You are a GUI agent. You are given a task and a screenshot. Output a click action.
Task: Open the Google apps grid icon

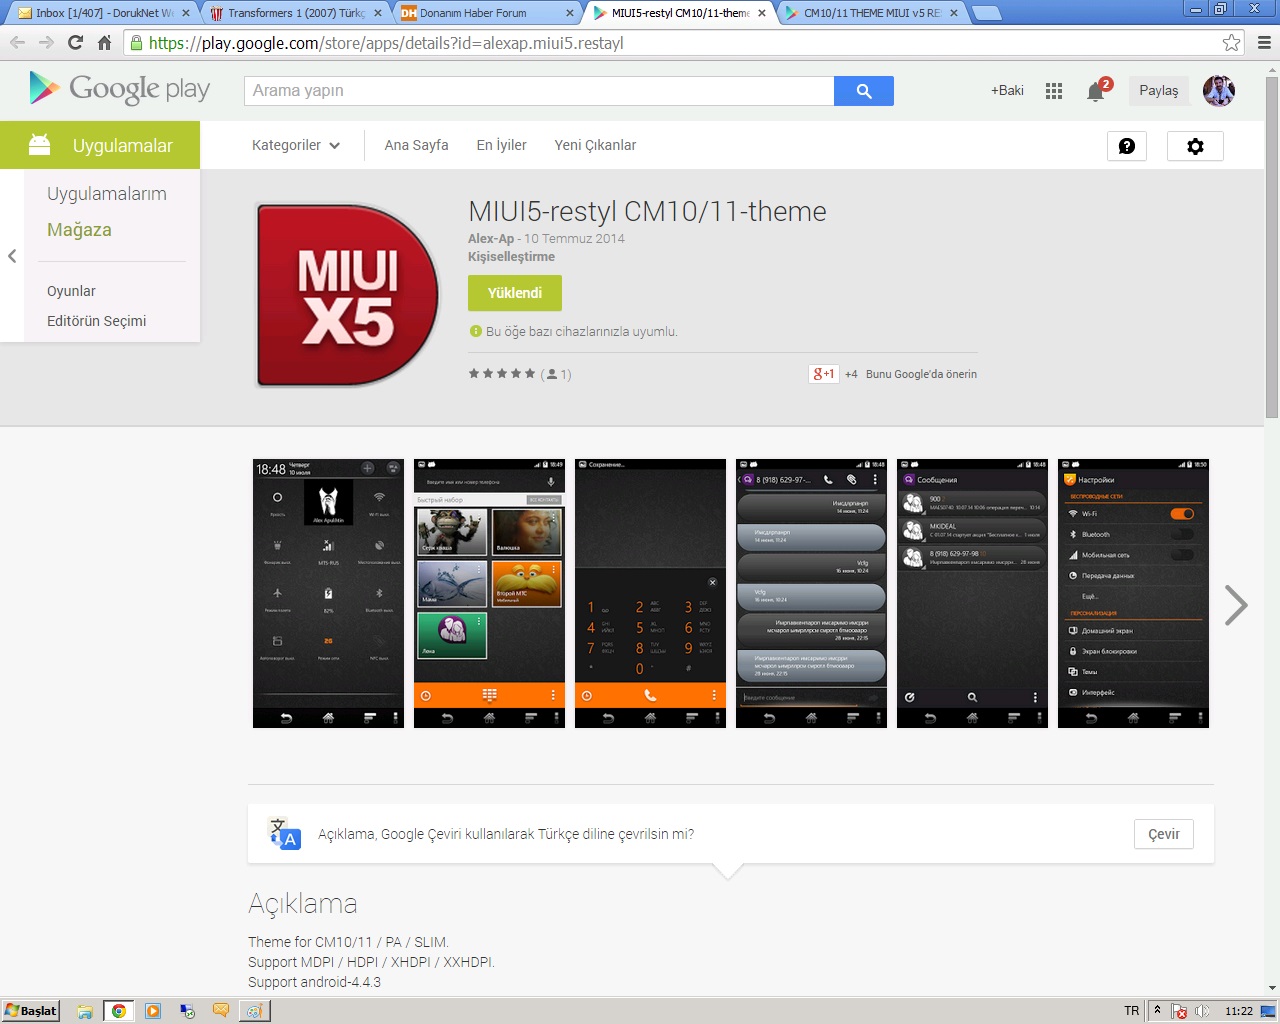click(1054, 91)
